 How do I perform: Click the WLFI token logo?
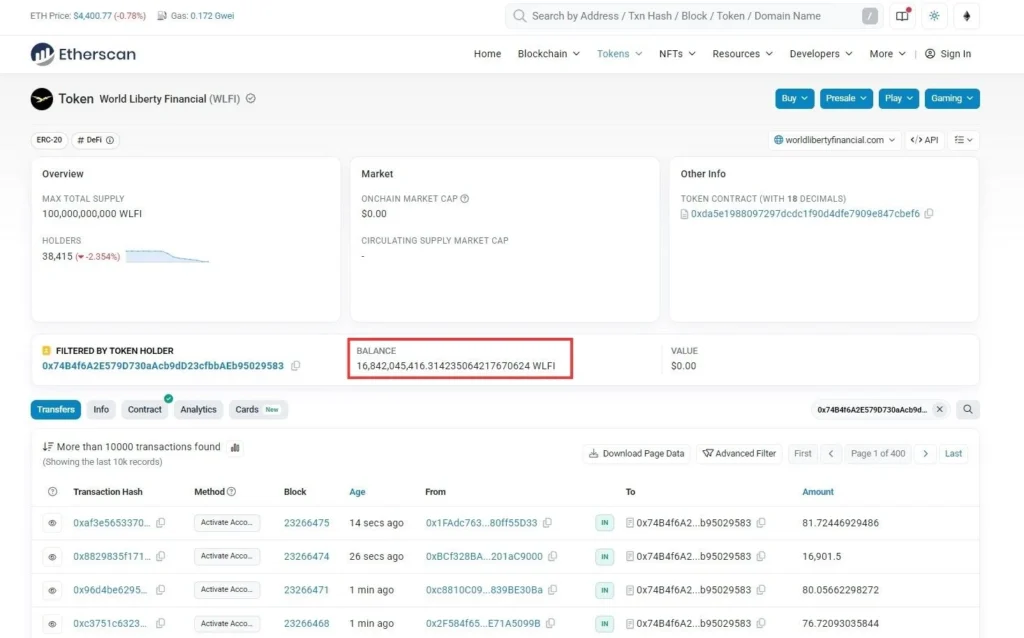pyautogui.click(x=42, y=99)
